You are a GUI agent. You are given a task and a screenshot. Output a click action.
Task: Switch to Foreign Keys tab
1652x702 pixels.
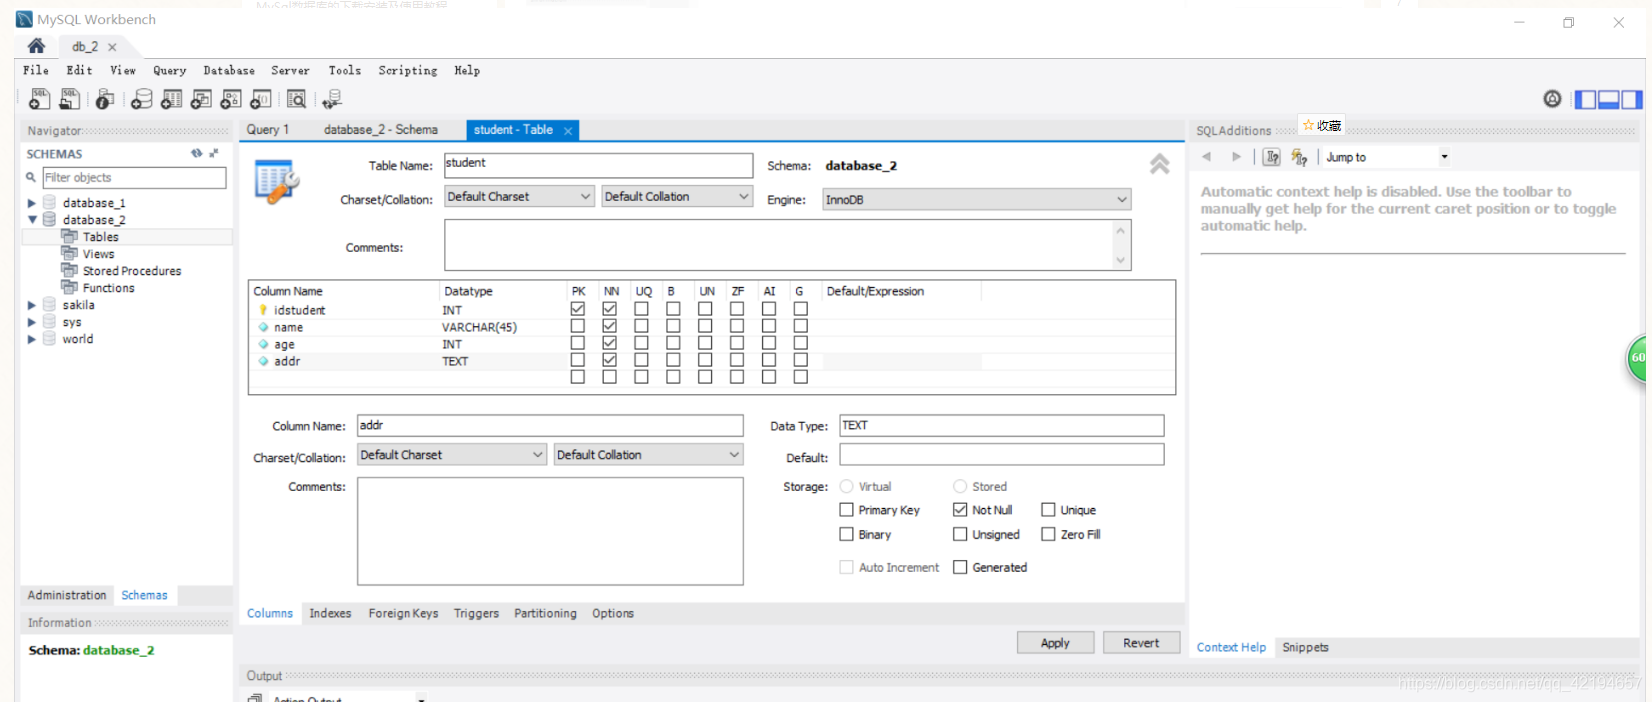coord(403,614)
